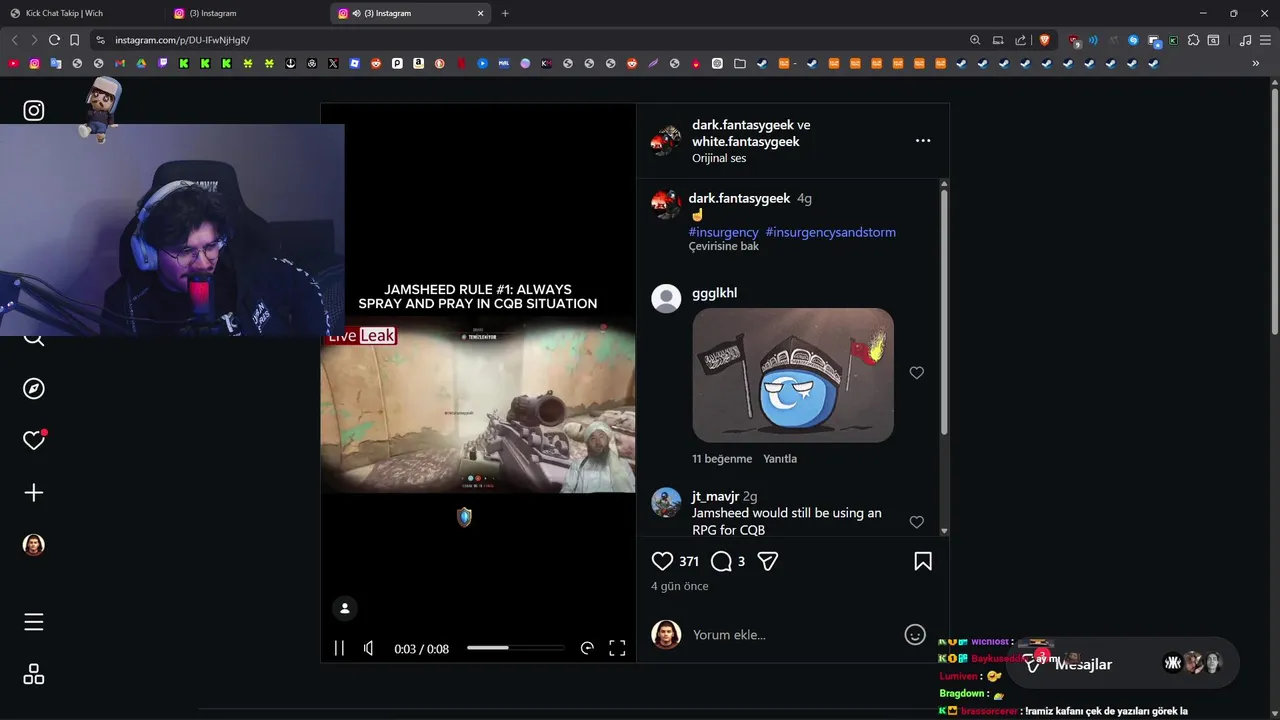Click the Brave Shields icon

coord(1045,40)
